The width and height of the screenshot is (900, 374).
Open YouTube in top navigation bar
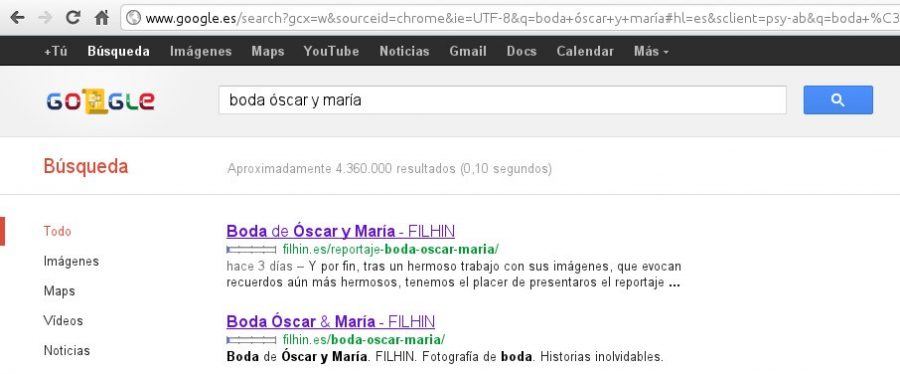tap(331, 51)
